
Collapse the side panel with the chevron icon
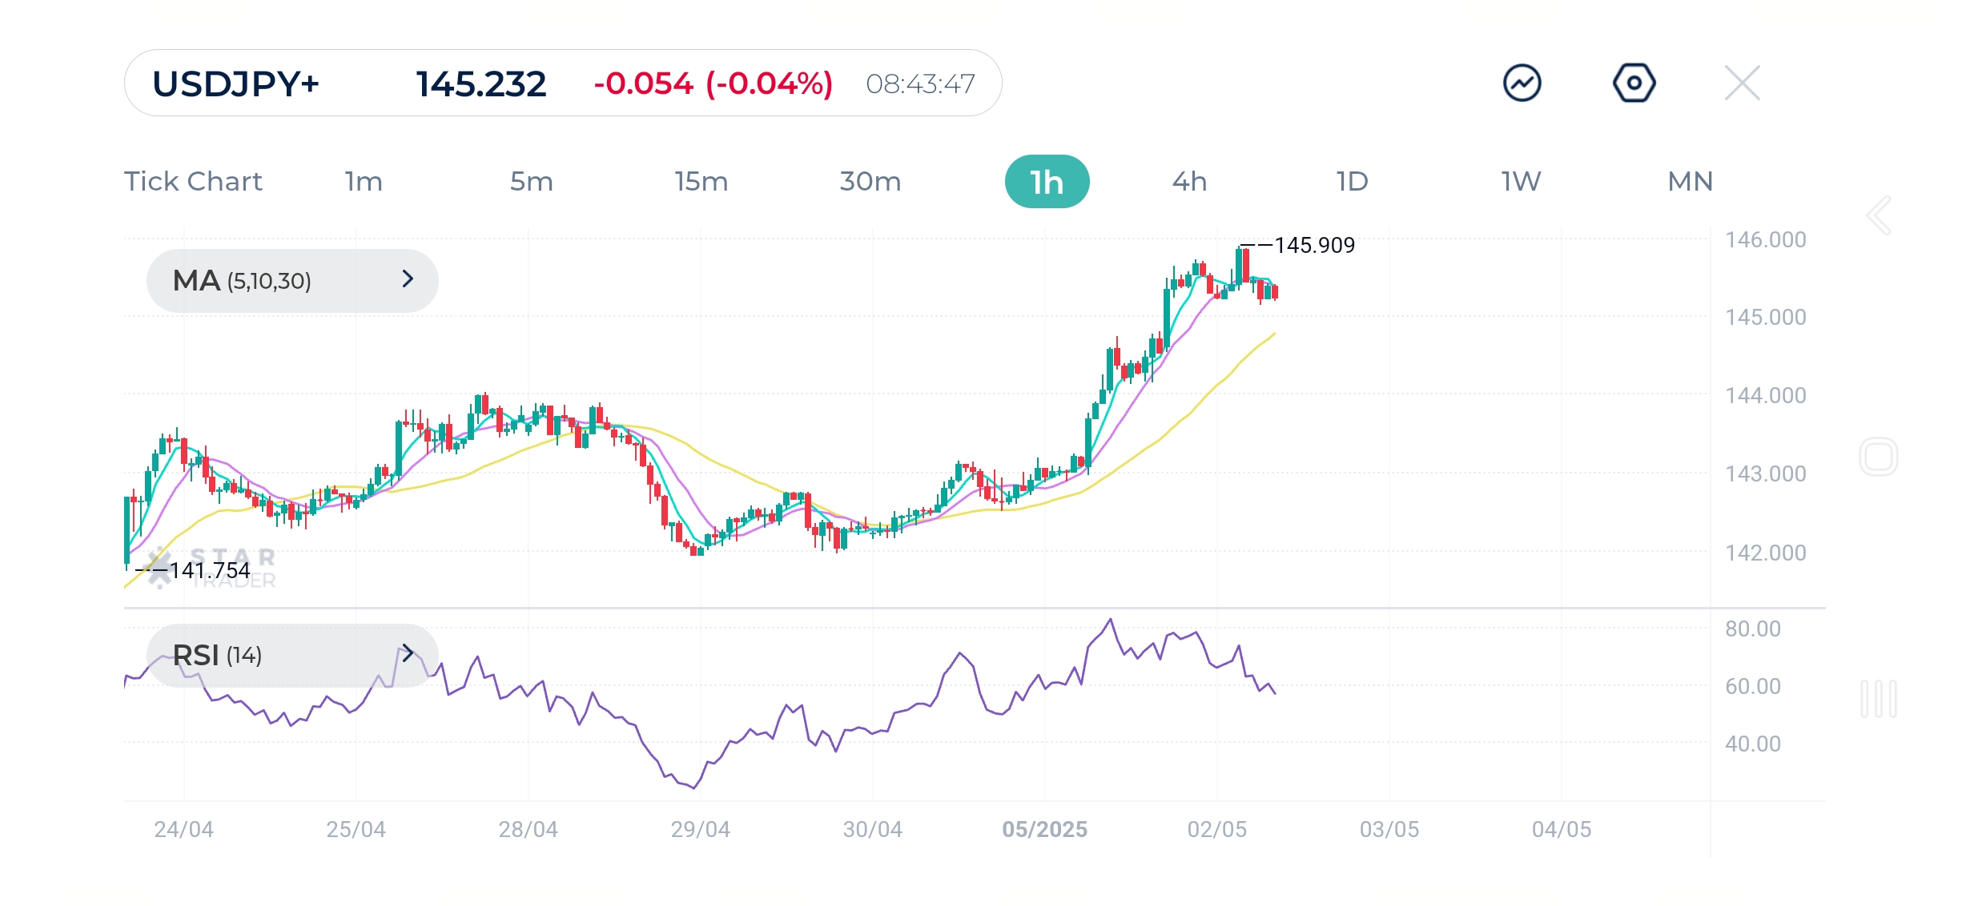point(1878,214)
